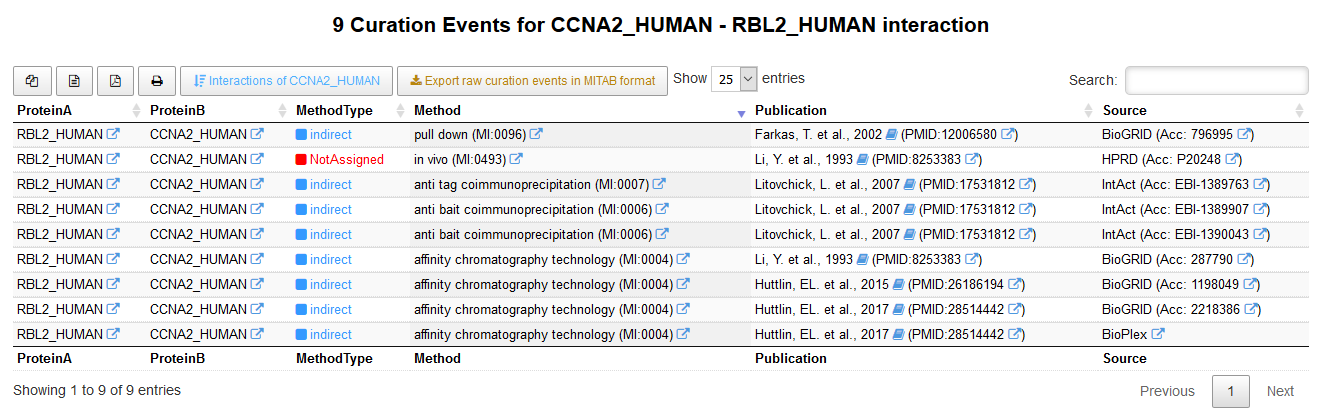Open external link for pull down MI:0096

coord(536,134)
